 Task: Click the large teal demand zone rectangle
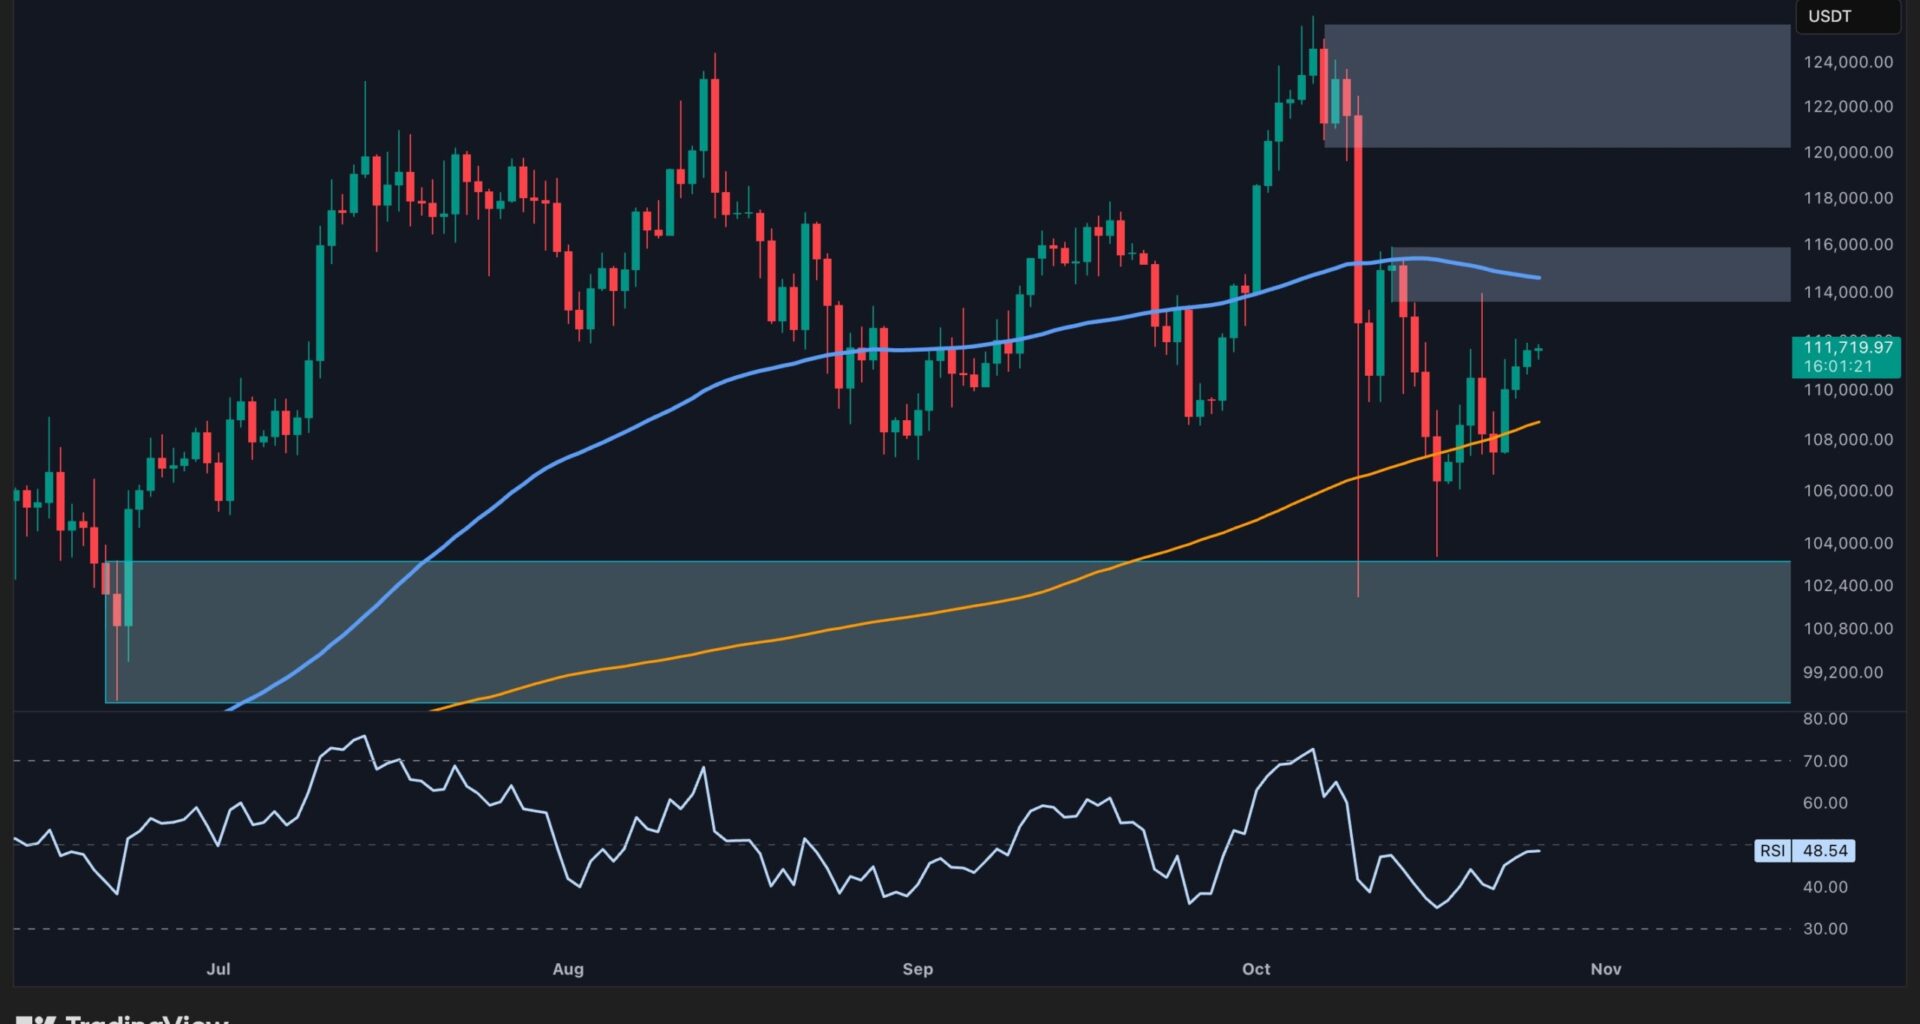pos(946,632)
